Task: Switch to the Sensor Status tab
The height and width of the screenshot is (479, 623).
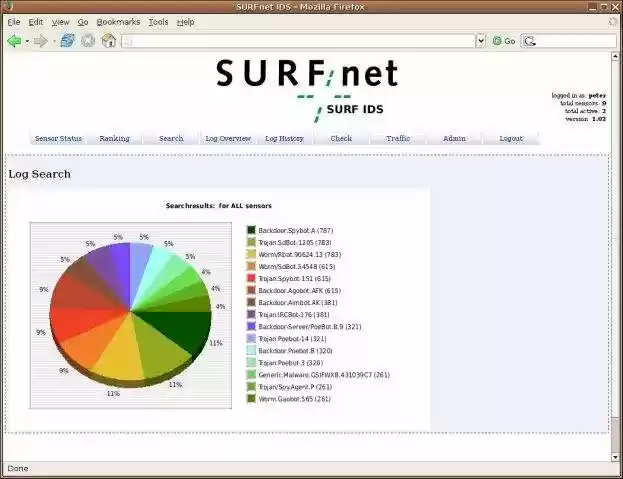Action: [58, 138]
